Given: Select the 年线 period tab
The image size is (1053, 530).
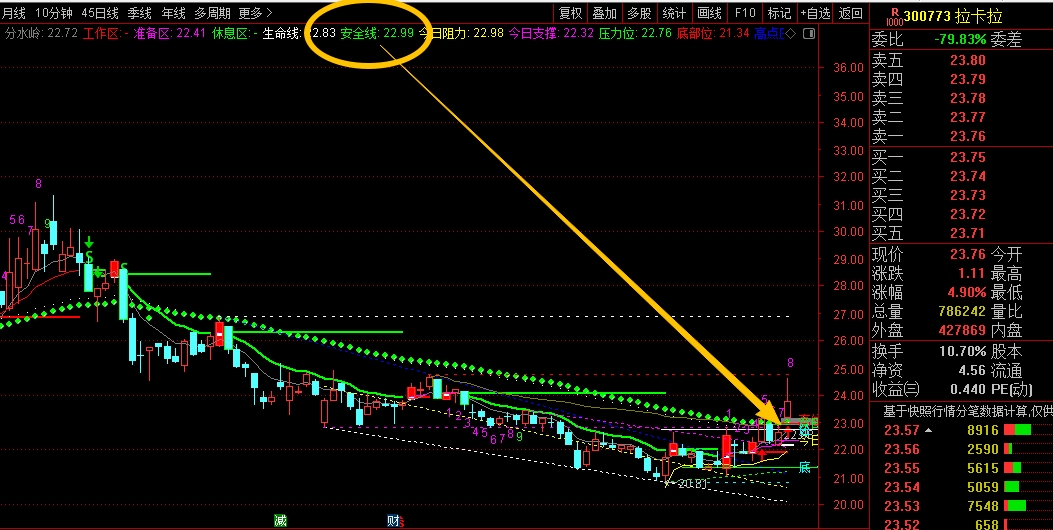Looking at the screenshot, I should (x=173, y=13).
